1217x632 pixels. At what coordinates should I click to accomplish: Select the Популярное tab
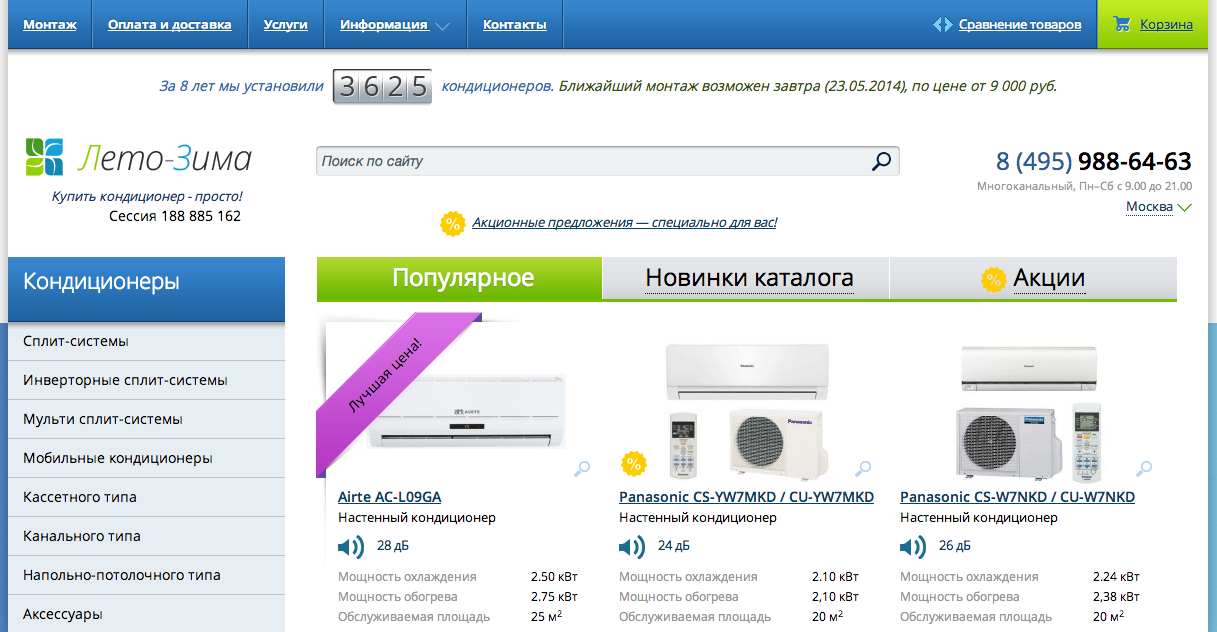[462, 278]
